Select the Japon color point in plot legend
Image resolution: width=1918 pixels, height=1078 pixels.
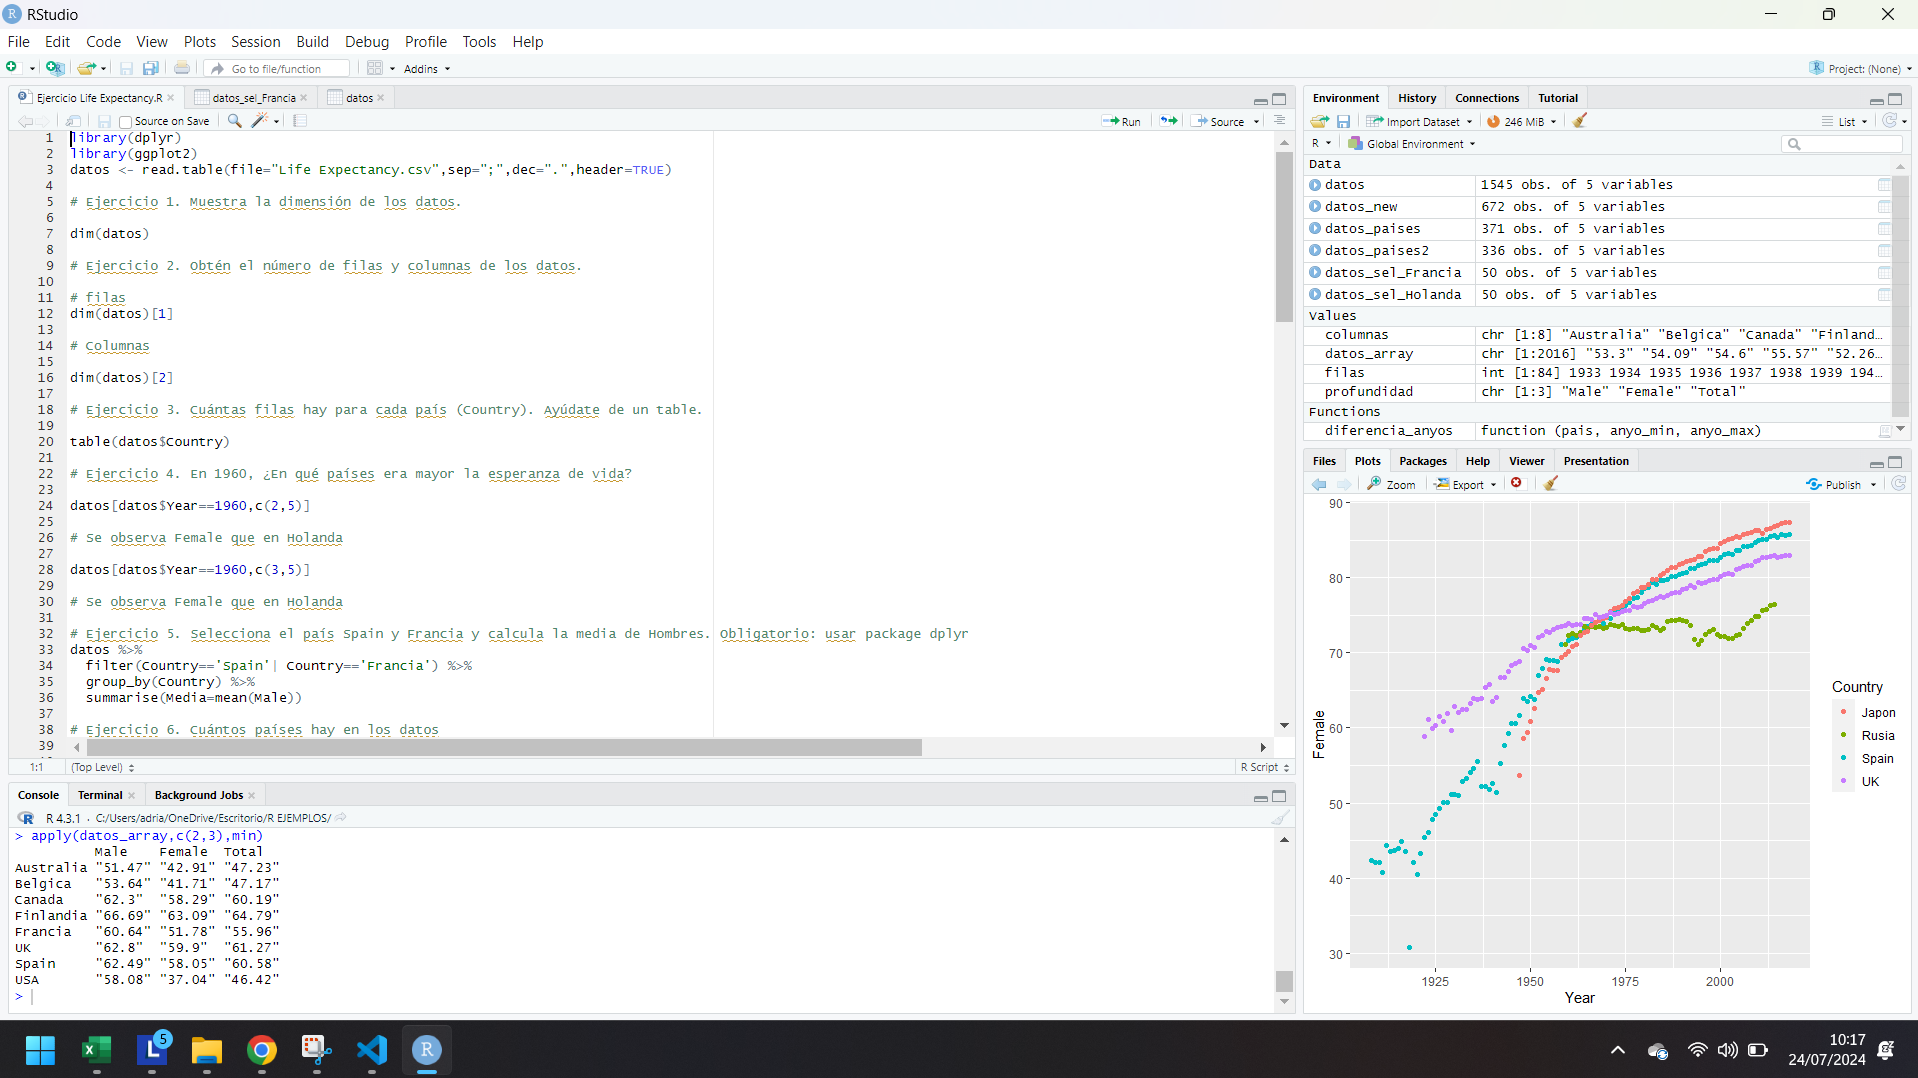[x=1845, y=712]
